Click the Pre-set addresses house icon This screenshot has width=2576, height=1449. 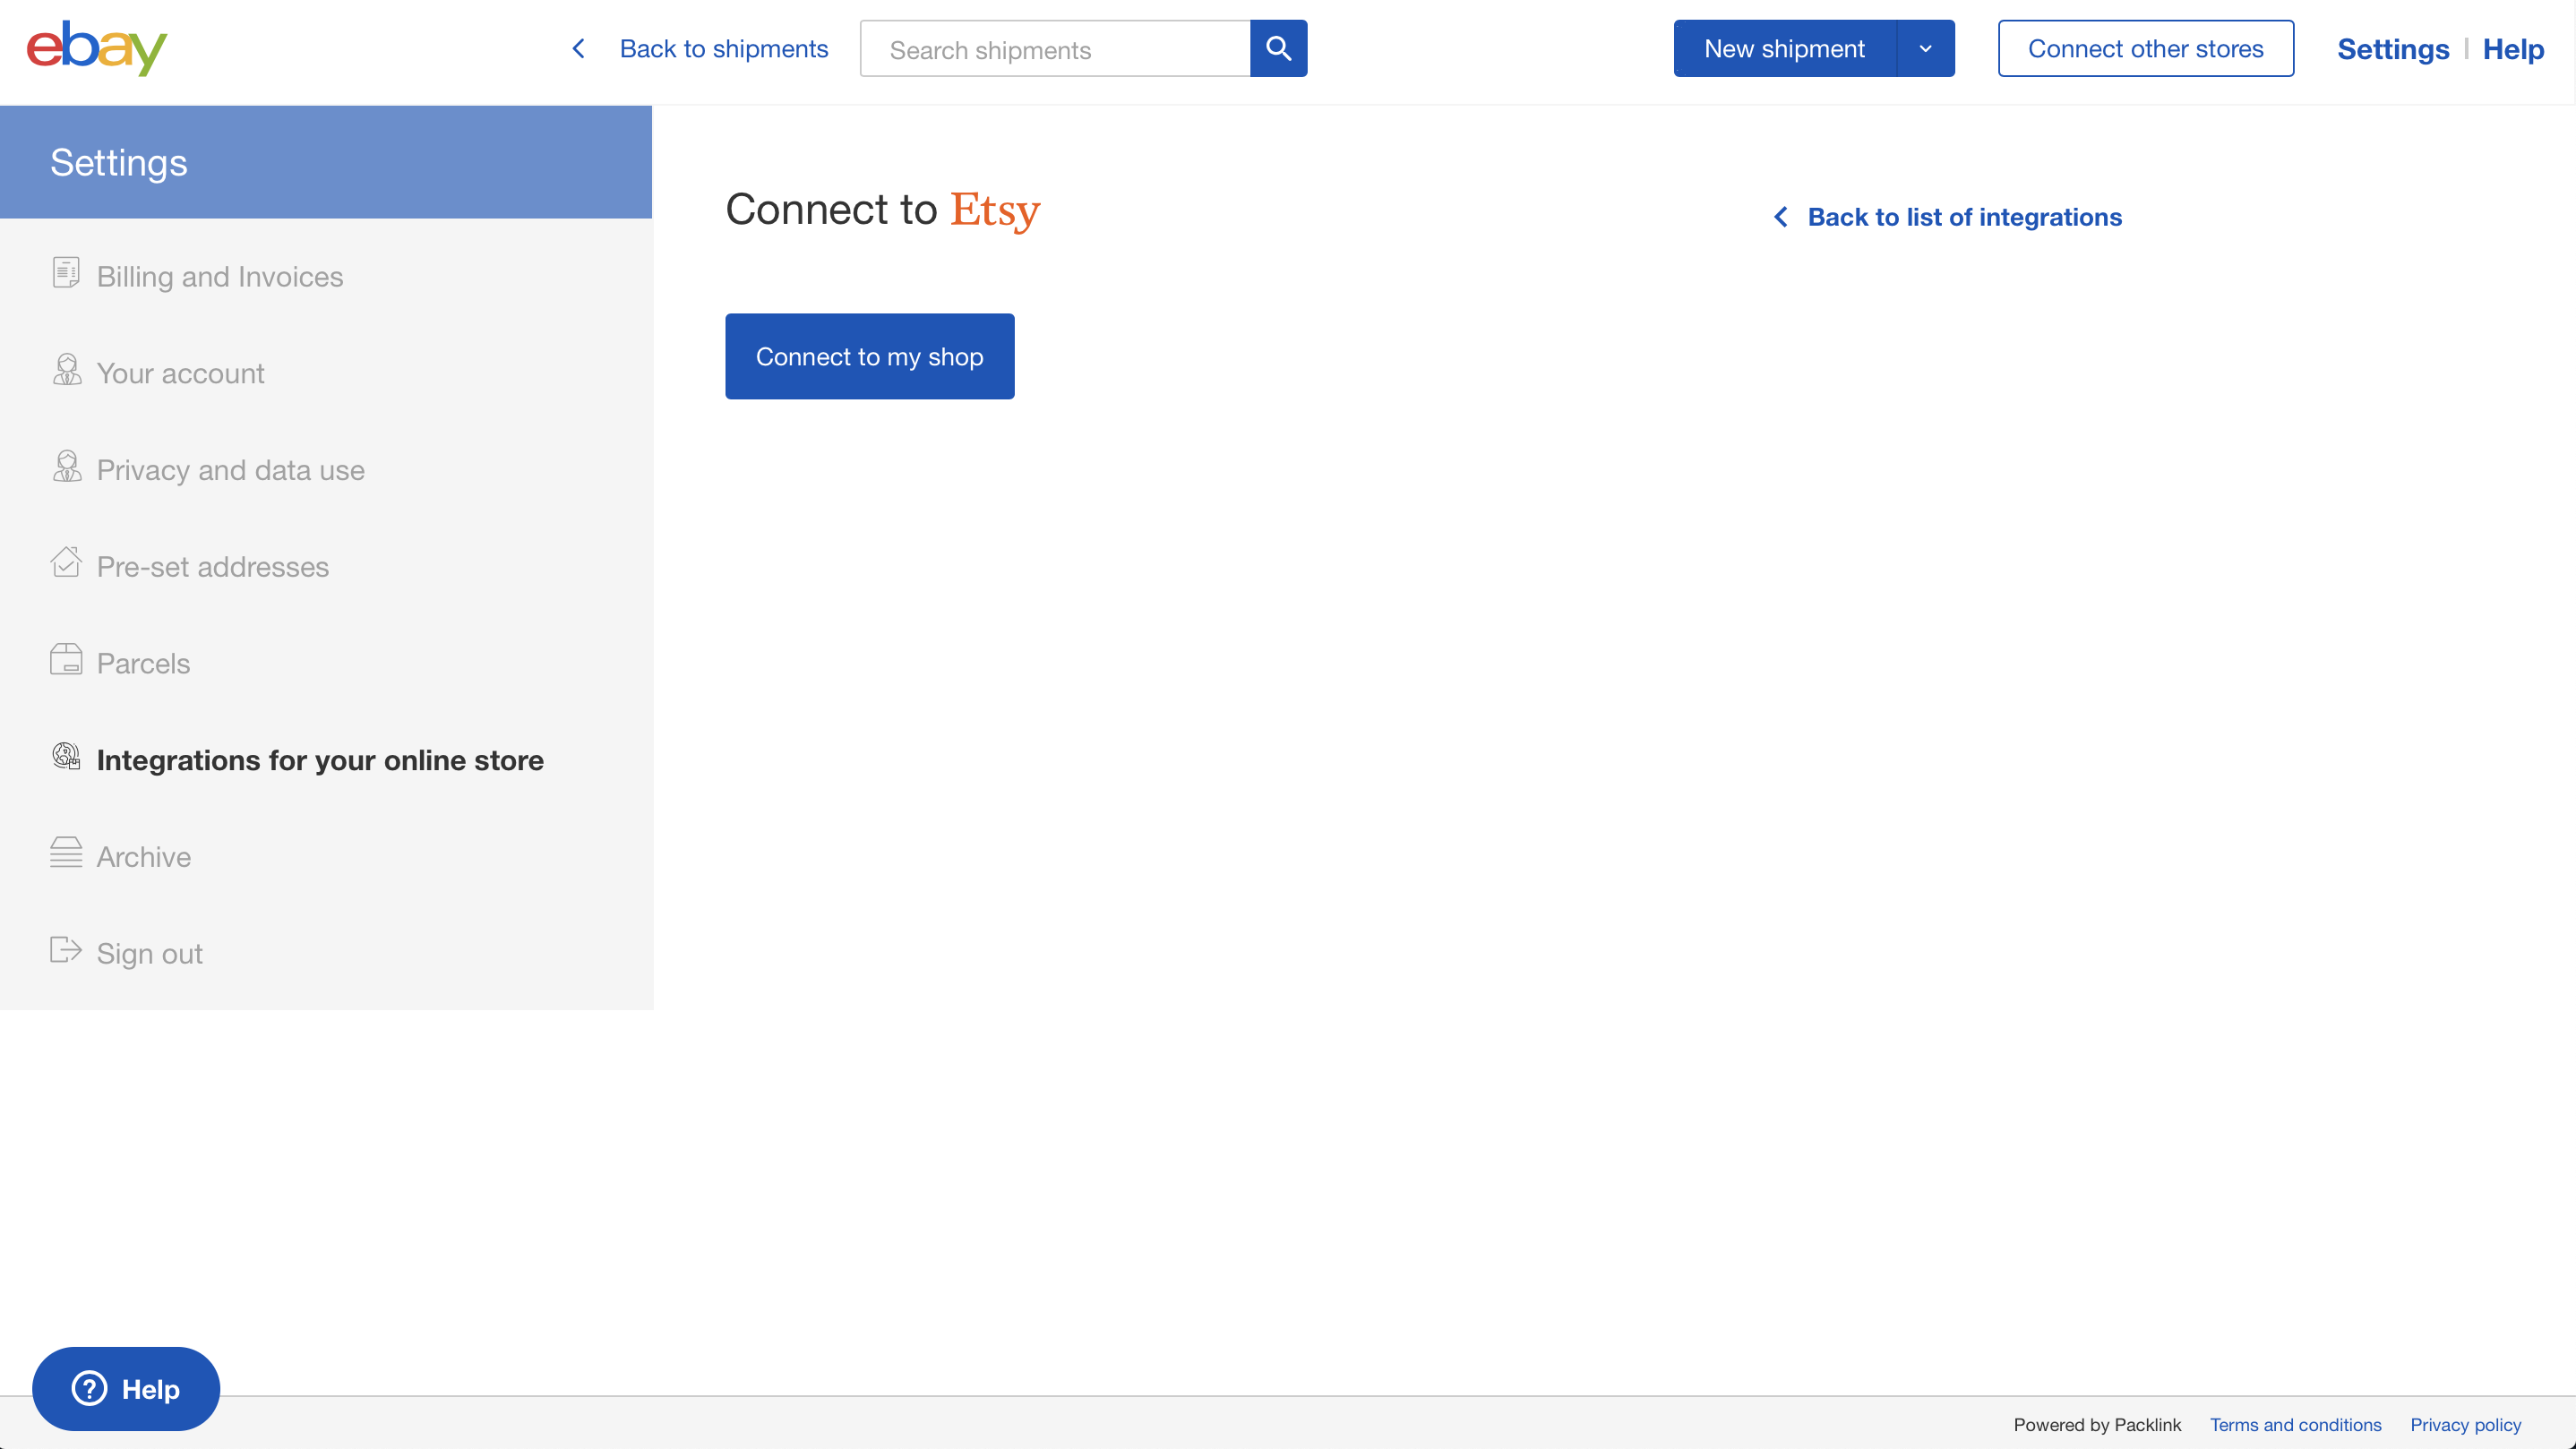(x=66, y=563)
